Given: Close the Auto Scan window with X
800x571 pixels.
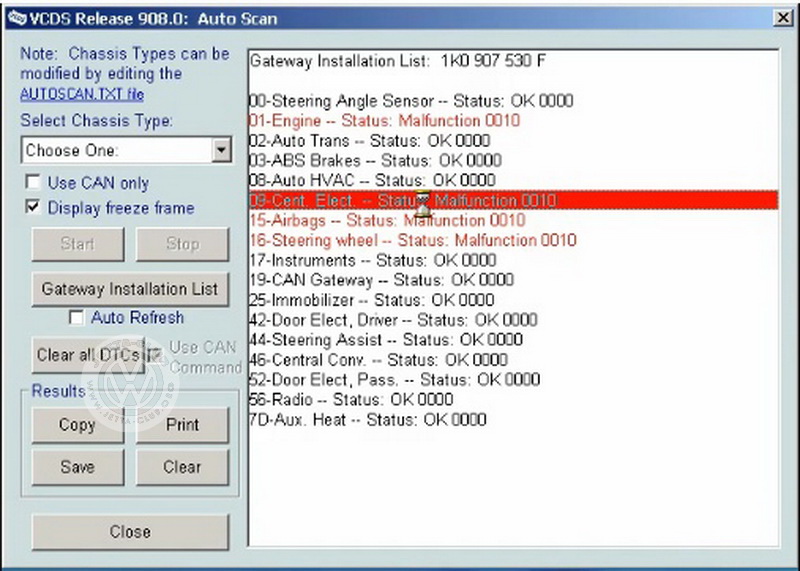Looking at the screenshot, I should pyautogui.click(x=783, y=18).
